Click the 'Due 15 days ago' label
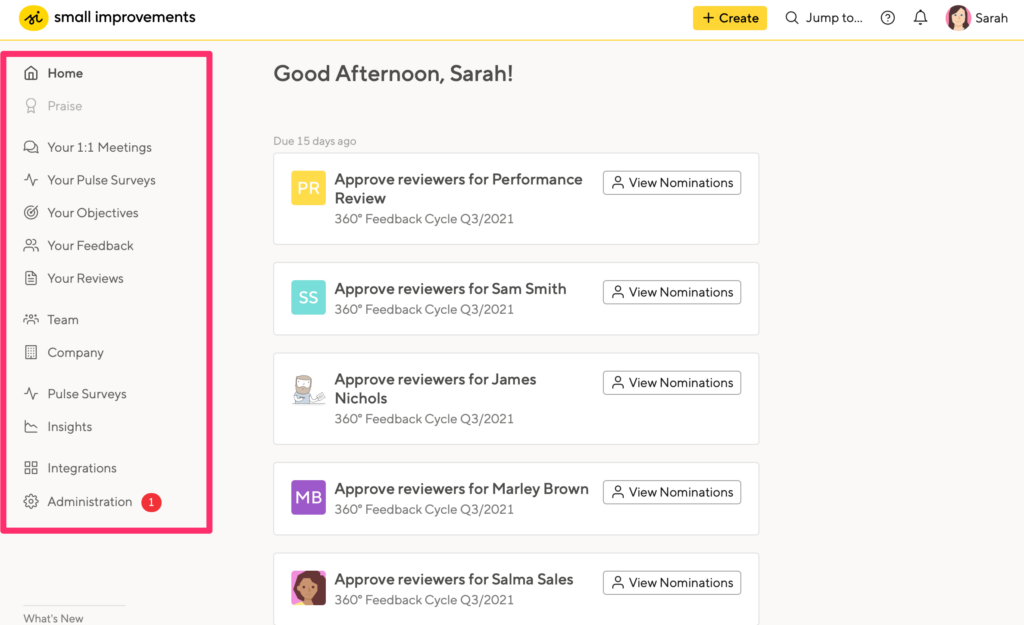Image resolution: width=1024 pixels, height=625 pixels. [x=315, y=141]
